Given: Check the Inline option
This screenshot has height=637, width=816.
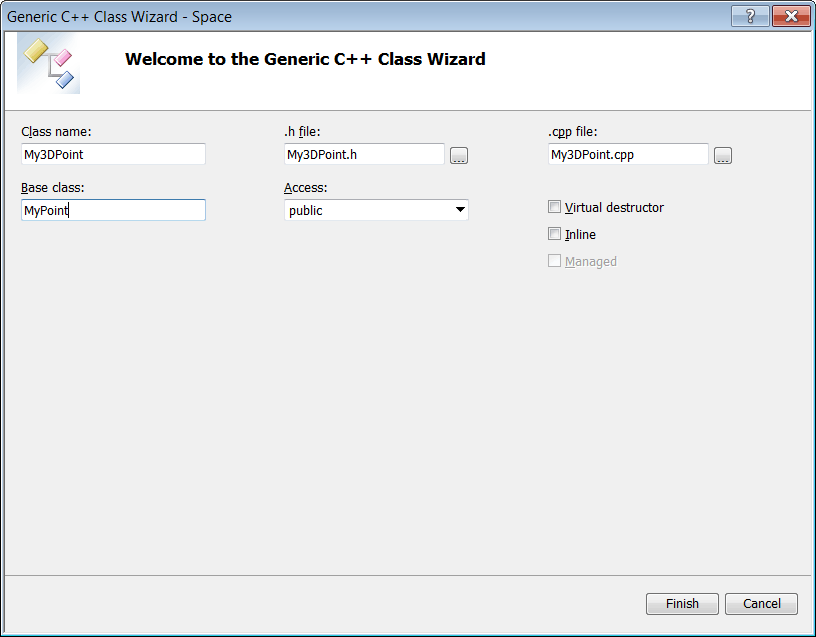Looking at the screenshot, I should [x=554, y=234].
